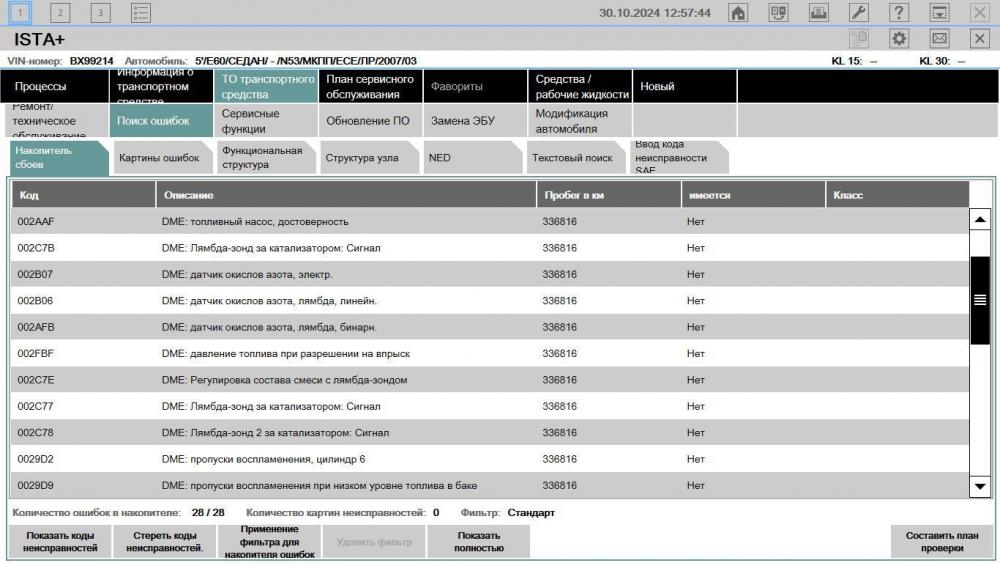The height and width of the screenshot is (563, 1000).
Task: Open Ввод кода неисправности SAE tab
Action: (679, 157)
